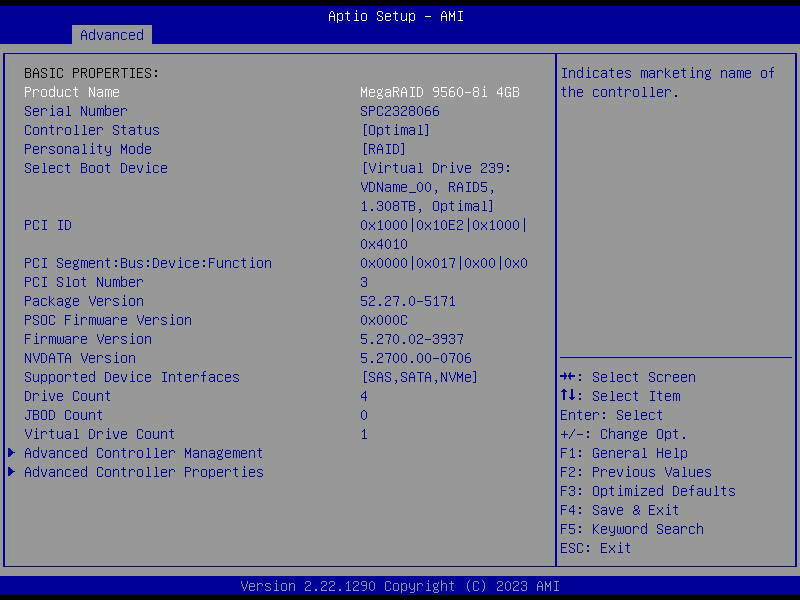Select the Drive Count entry

68,396
